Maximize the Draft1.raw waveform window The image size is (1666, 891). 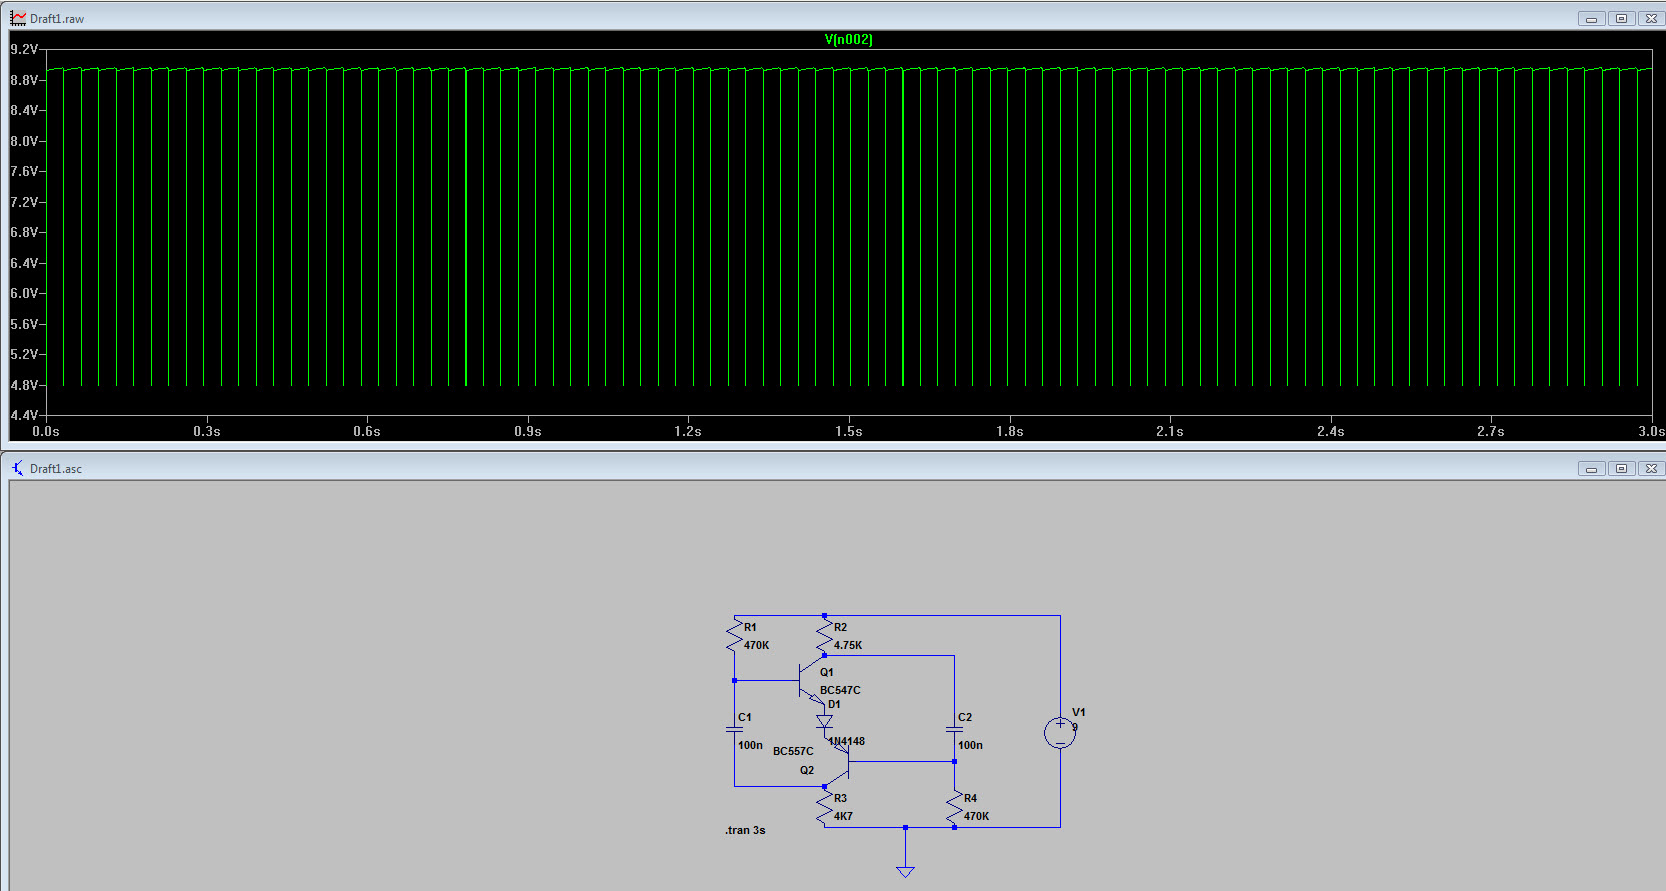pos(1621,18)
